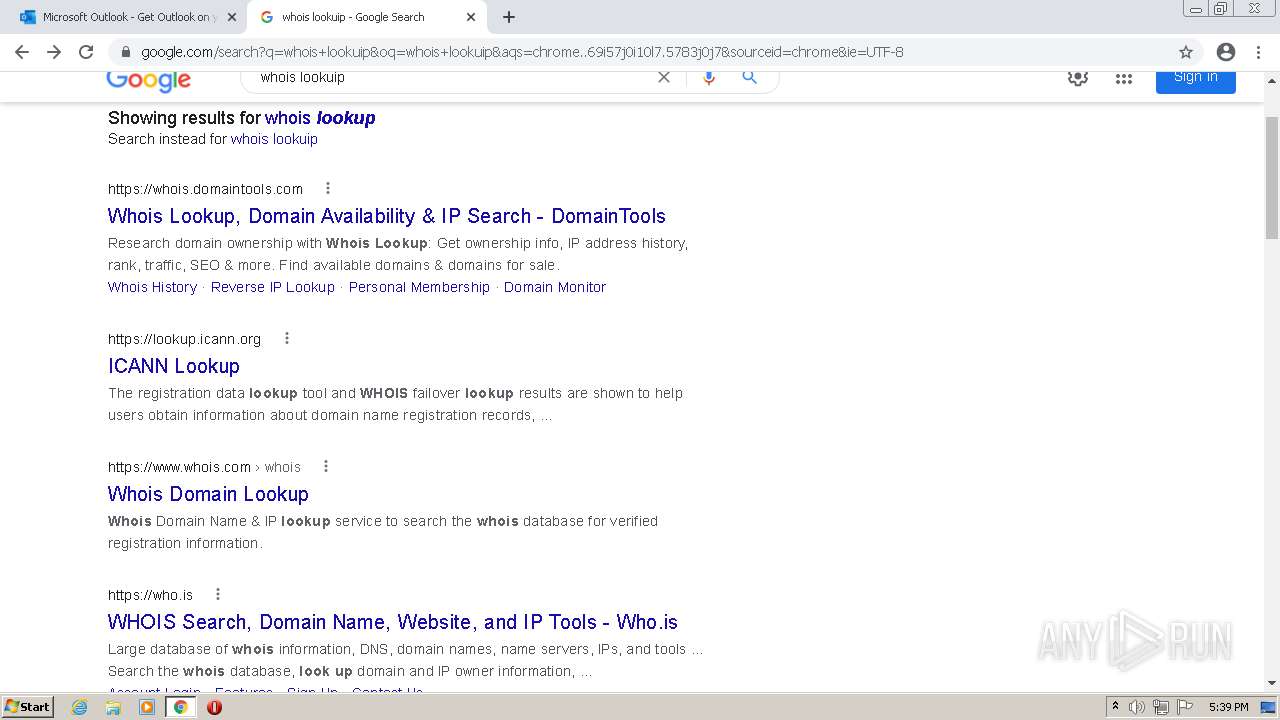Open Windows Explorer from the taskbar
This screenshot has height=720, width=1280.
coord(113,707)
